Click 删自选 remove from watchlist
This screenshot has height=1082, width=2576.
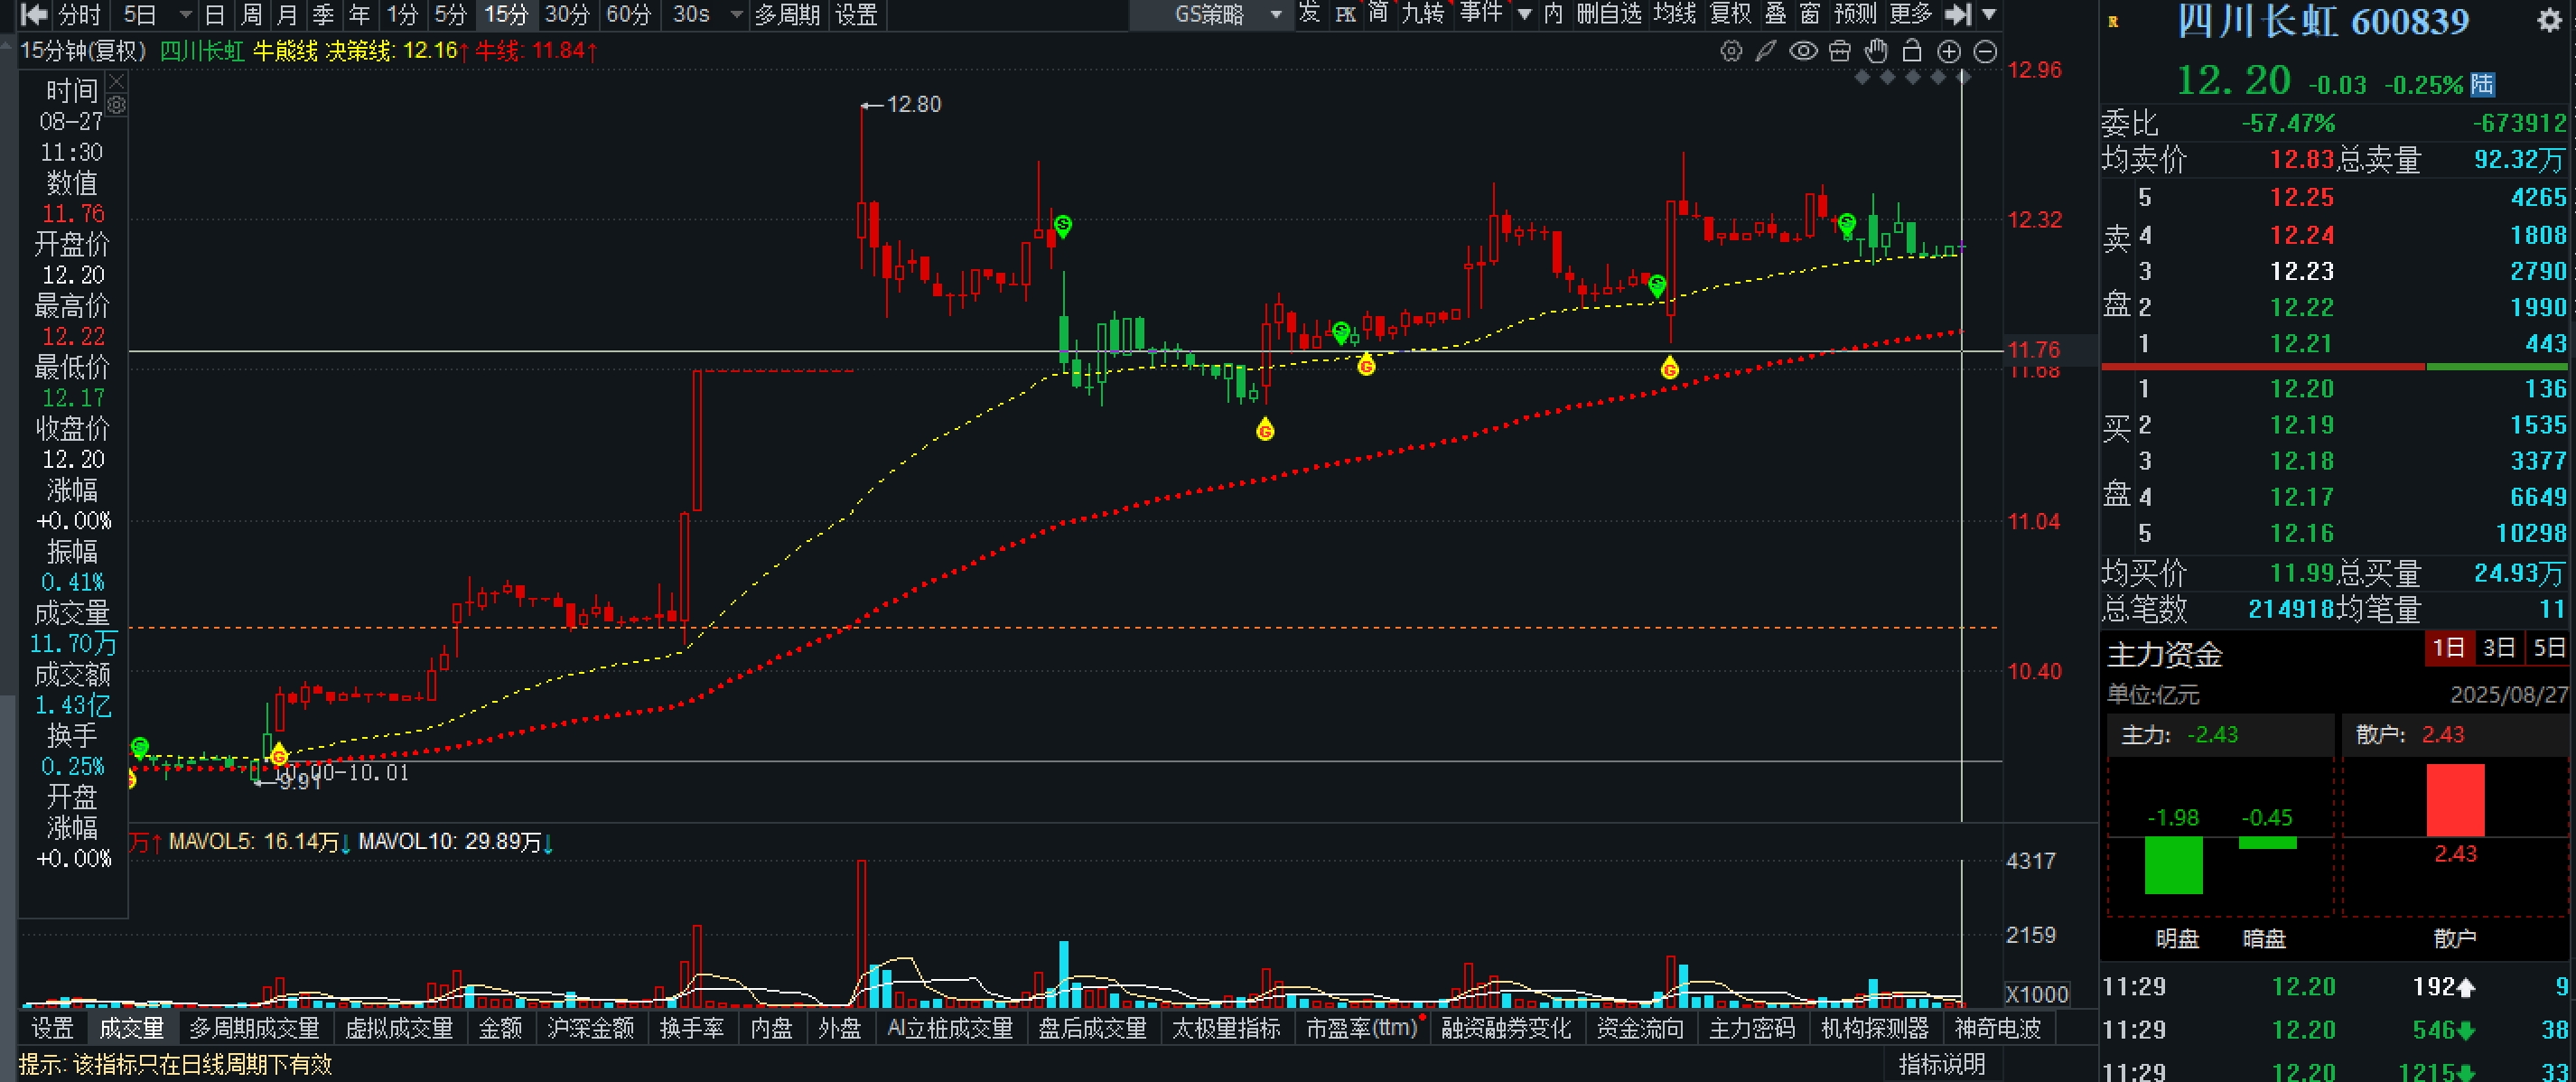coord(1609,14)
